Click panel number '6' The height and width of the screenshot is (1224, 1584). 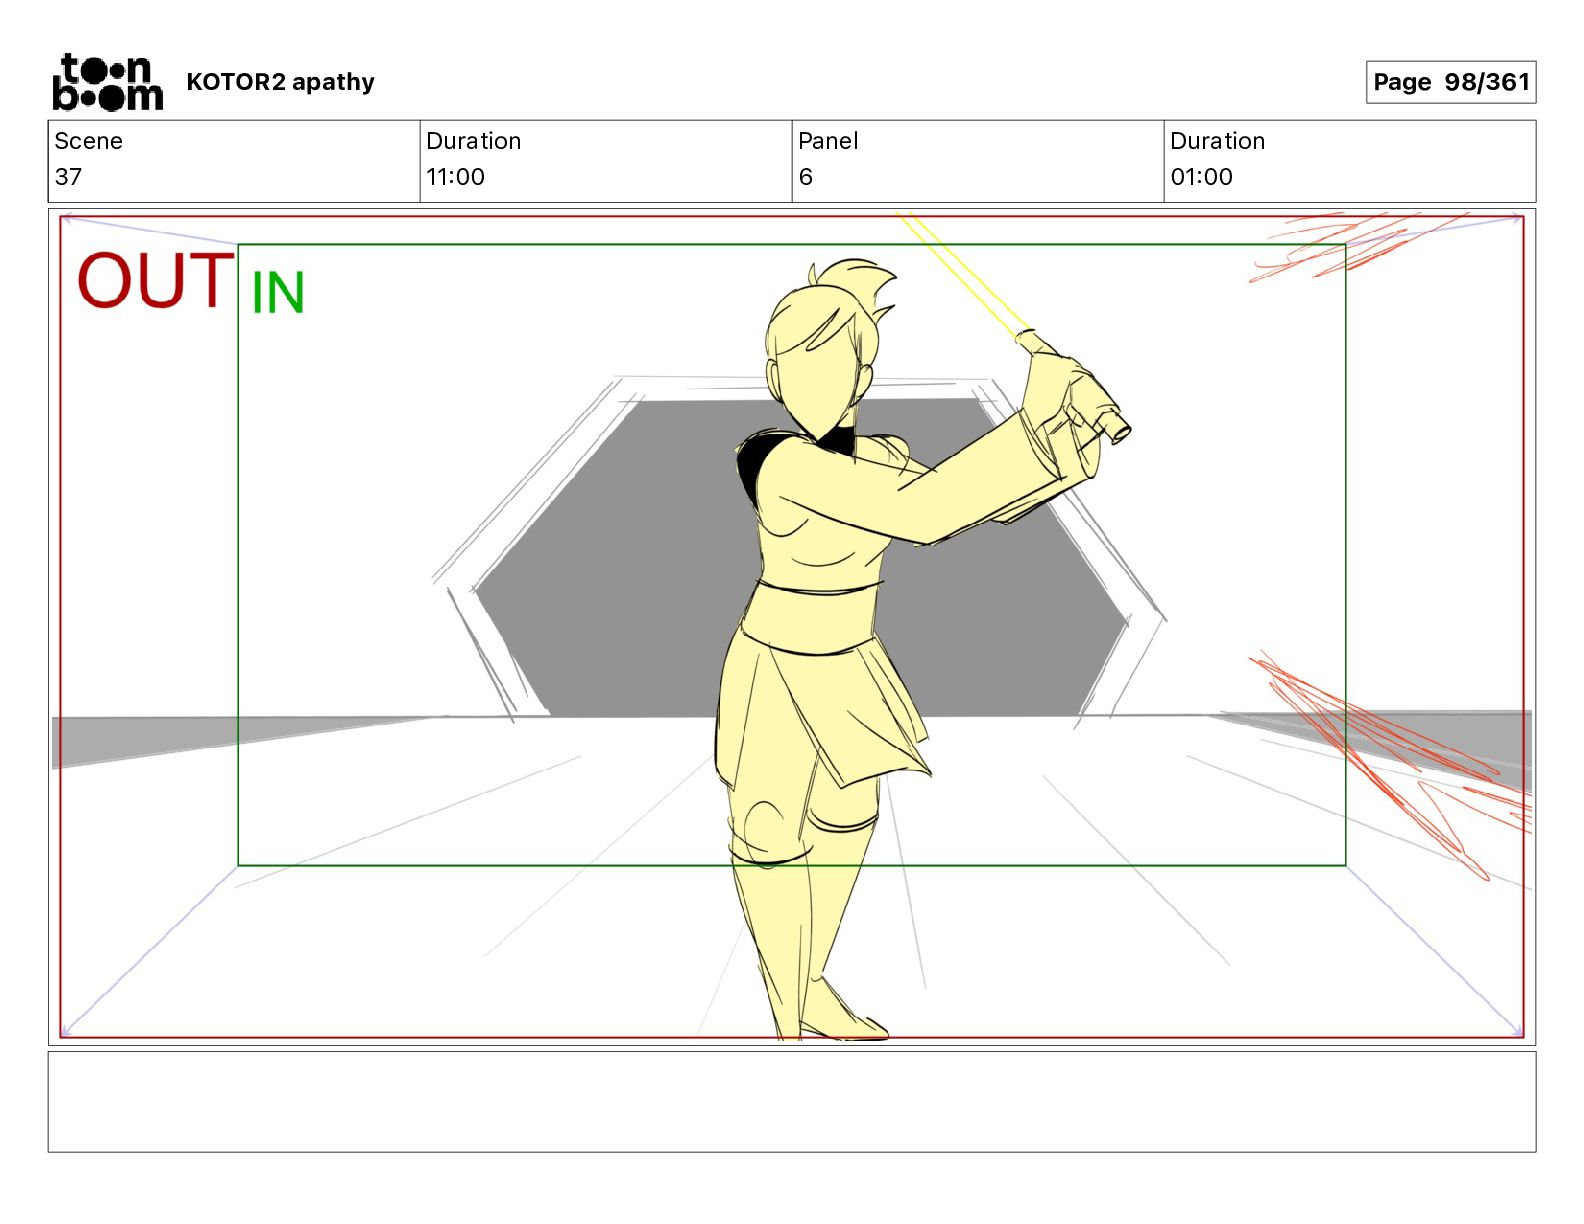click(806, 177)
